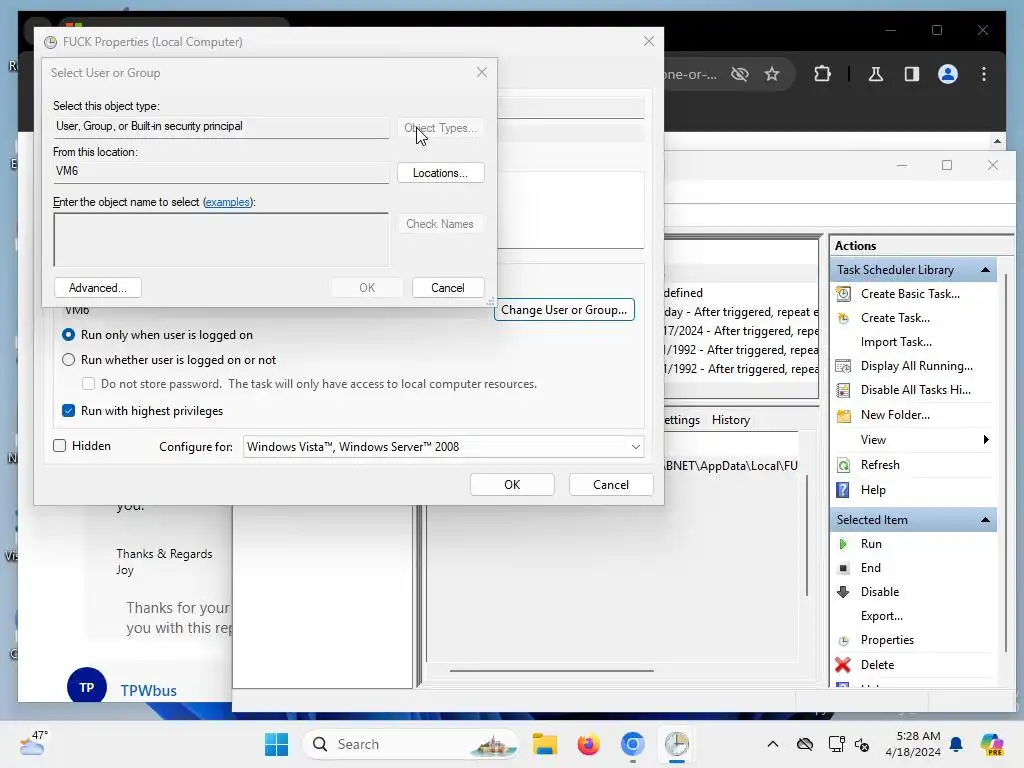1024x768 pixels.
Task: Collapse the Task Scheduler Library actions section
Action: 985,270
